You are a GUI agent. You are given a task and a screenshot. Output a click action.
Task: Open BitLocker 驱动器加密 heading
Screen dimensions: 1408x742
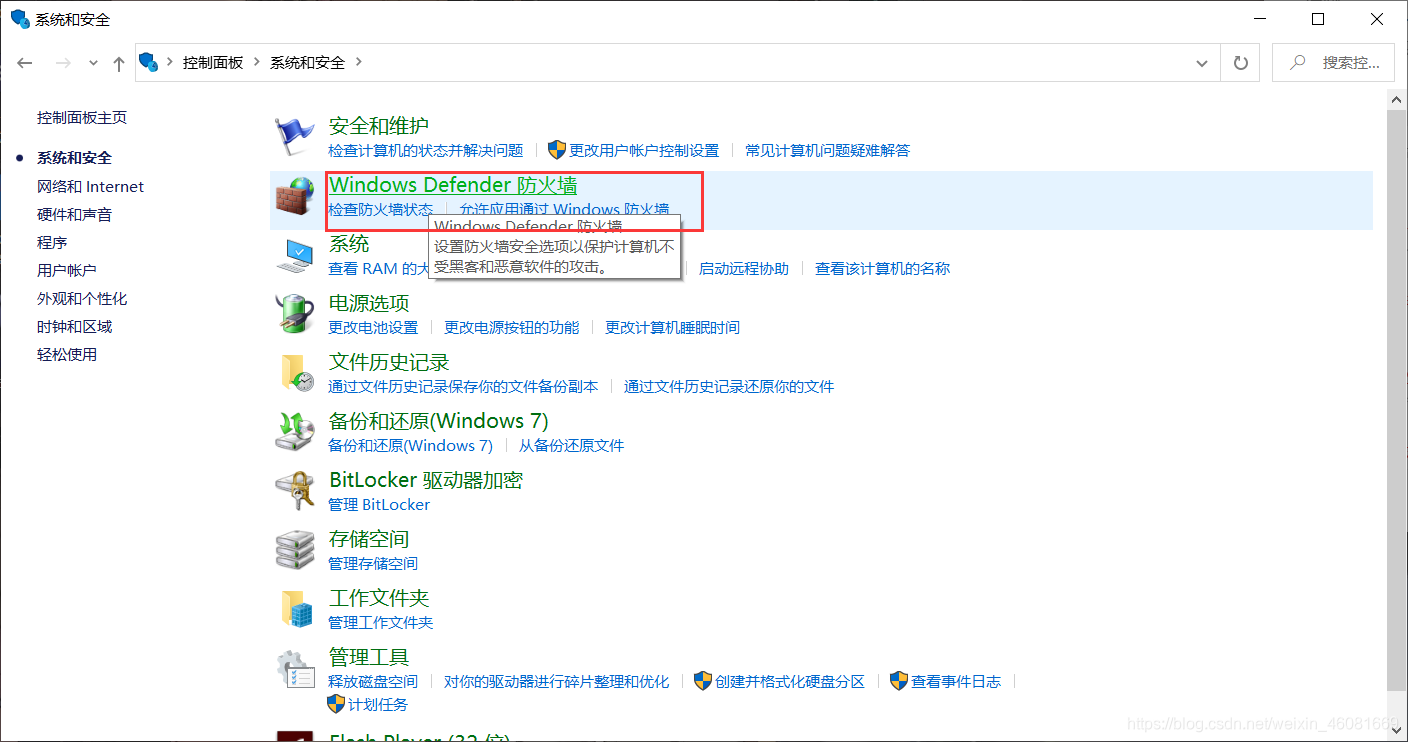(x=426, y=480)
